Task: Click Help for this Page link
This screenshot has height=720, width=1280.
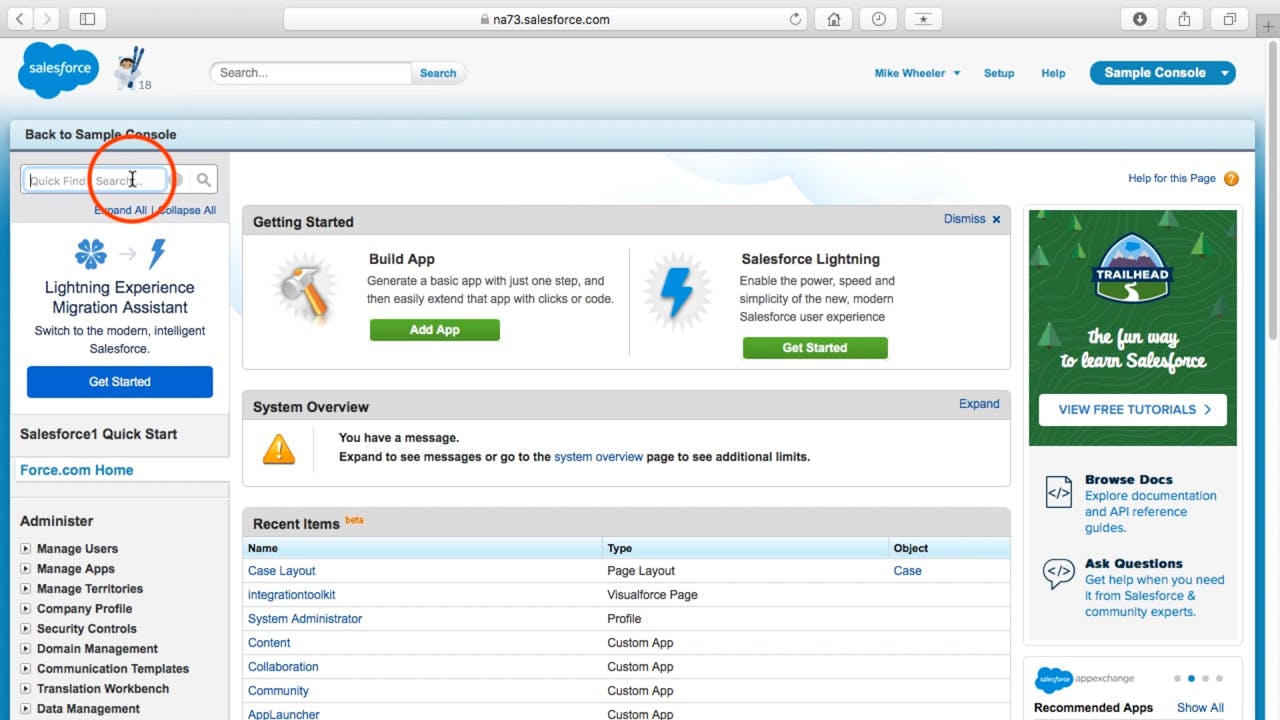Action: (x=1172, y=179)
